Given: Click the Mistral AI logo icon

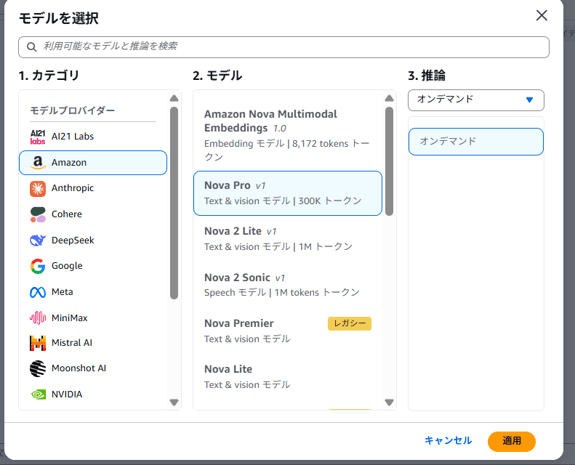Looking at the screenshot, I should (38, 343).
